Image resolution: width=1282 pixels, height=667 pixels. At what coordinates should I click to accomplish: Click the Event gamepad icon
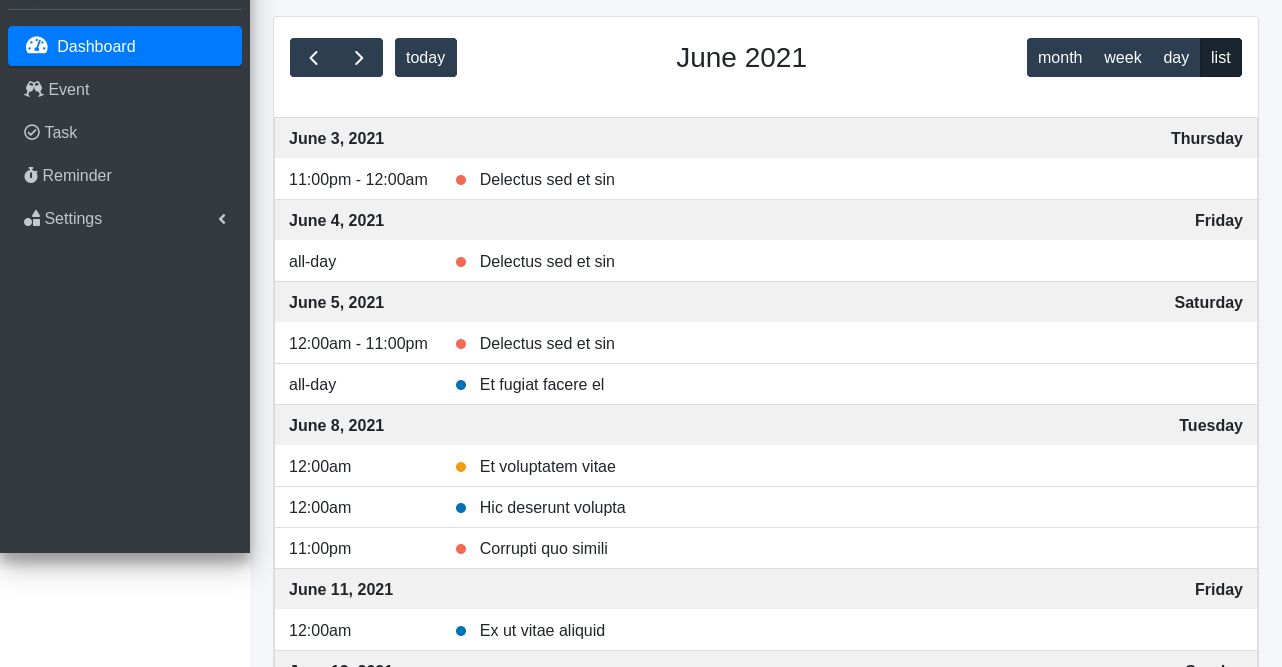point(34,89)
